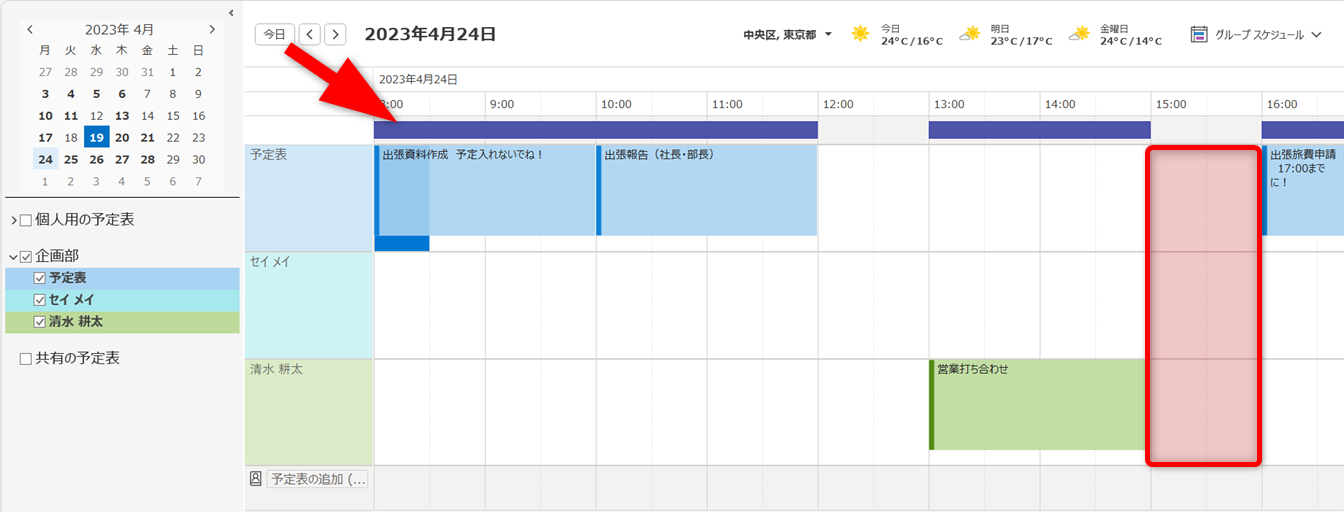
Task: Open the 中央区, 東京都 location dropdown
Action: click(829, 35)
